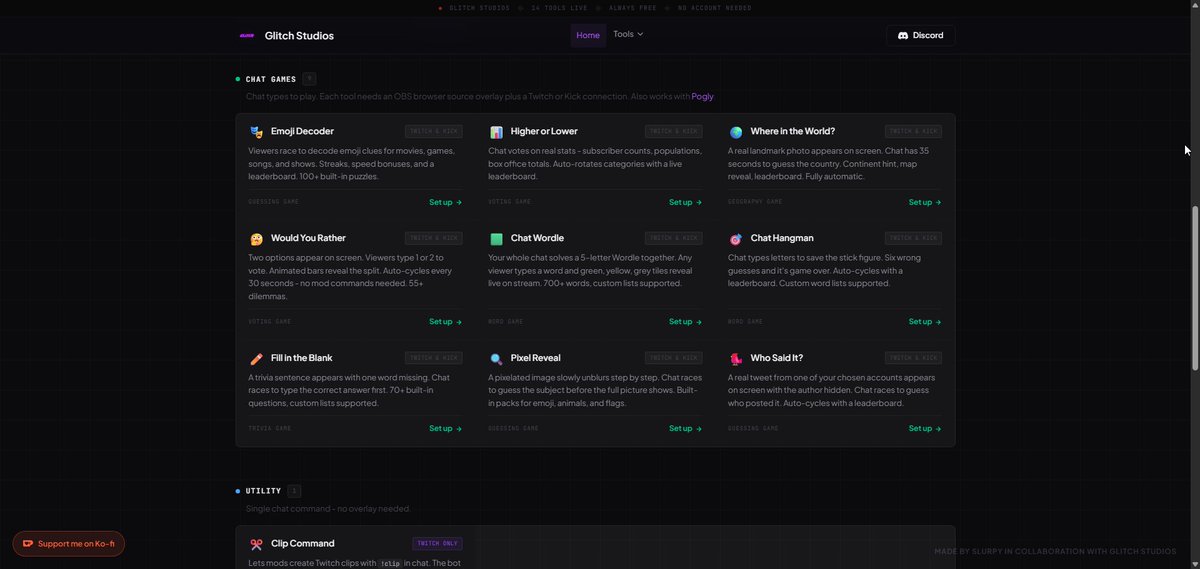Viewport: 1200px width, 569px height.
Task: Click Set up for Where in the World
Action: pos(925,202)
